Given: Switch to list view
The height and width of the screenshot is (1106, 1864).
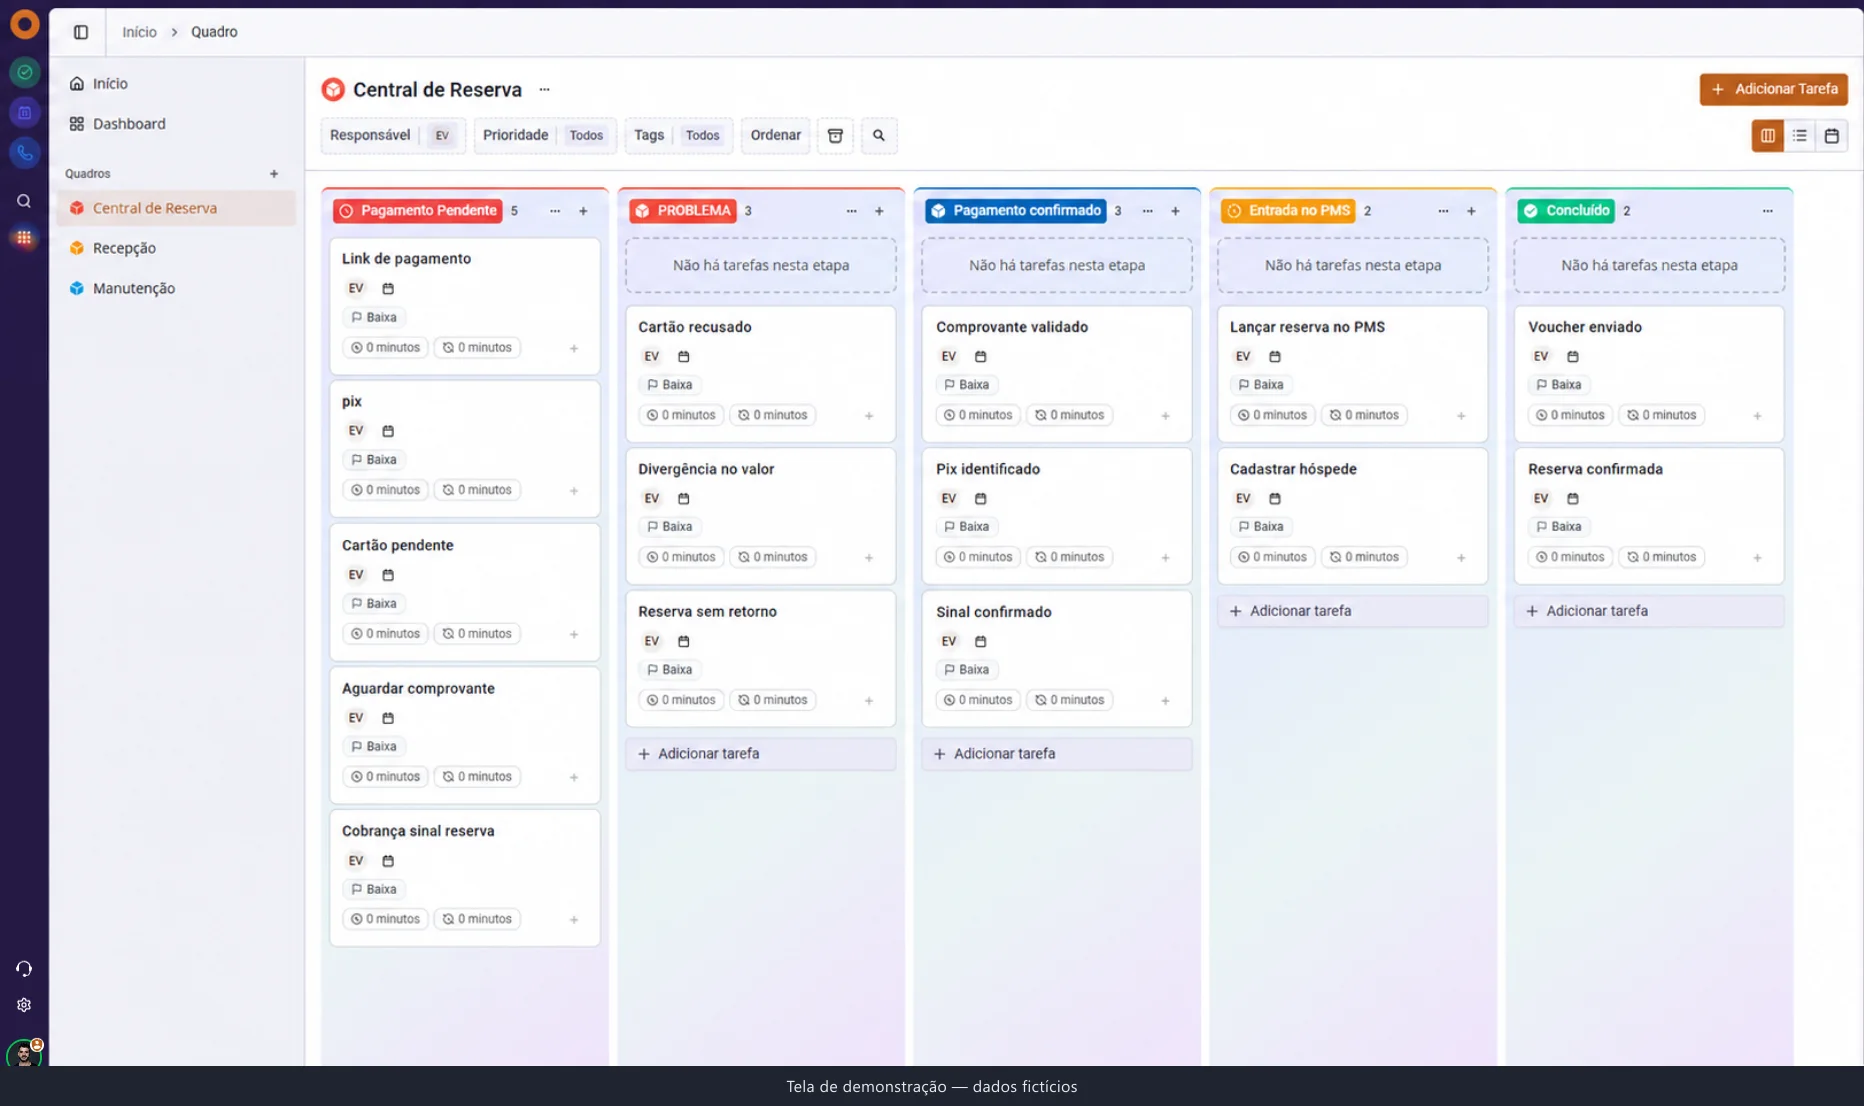Looking at the screenshot, I should [1799, 136].
